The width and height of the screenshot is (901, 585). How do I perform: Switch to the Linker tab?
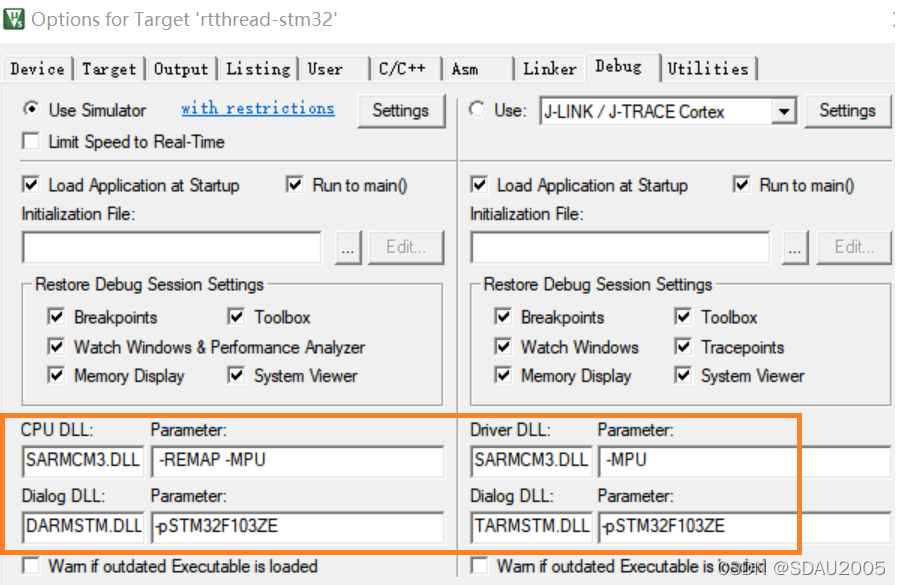pos(549,68)
